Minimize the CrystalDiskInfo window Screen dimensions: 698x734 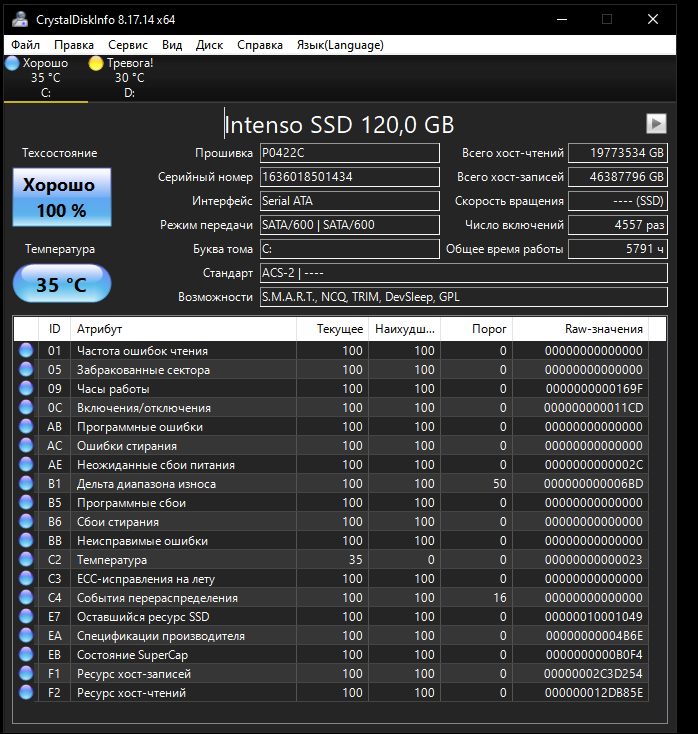tap(562, 19)
